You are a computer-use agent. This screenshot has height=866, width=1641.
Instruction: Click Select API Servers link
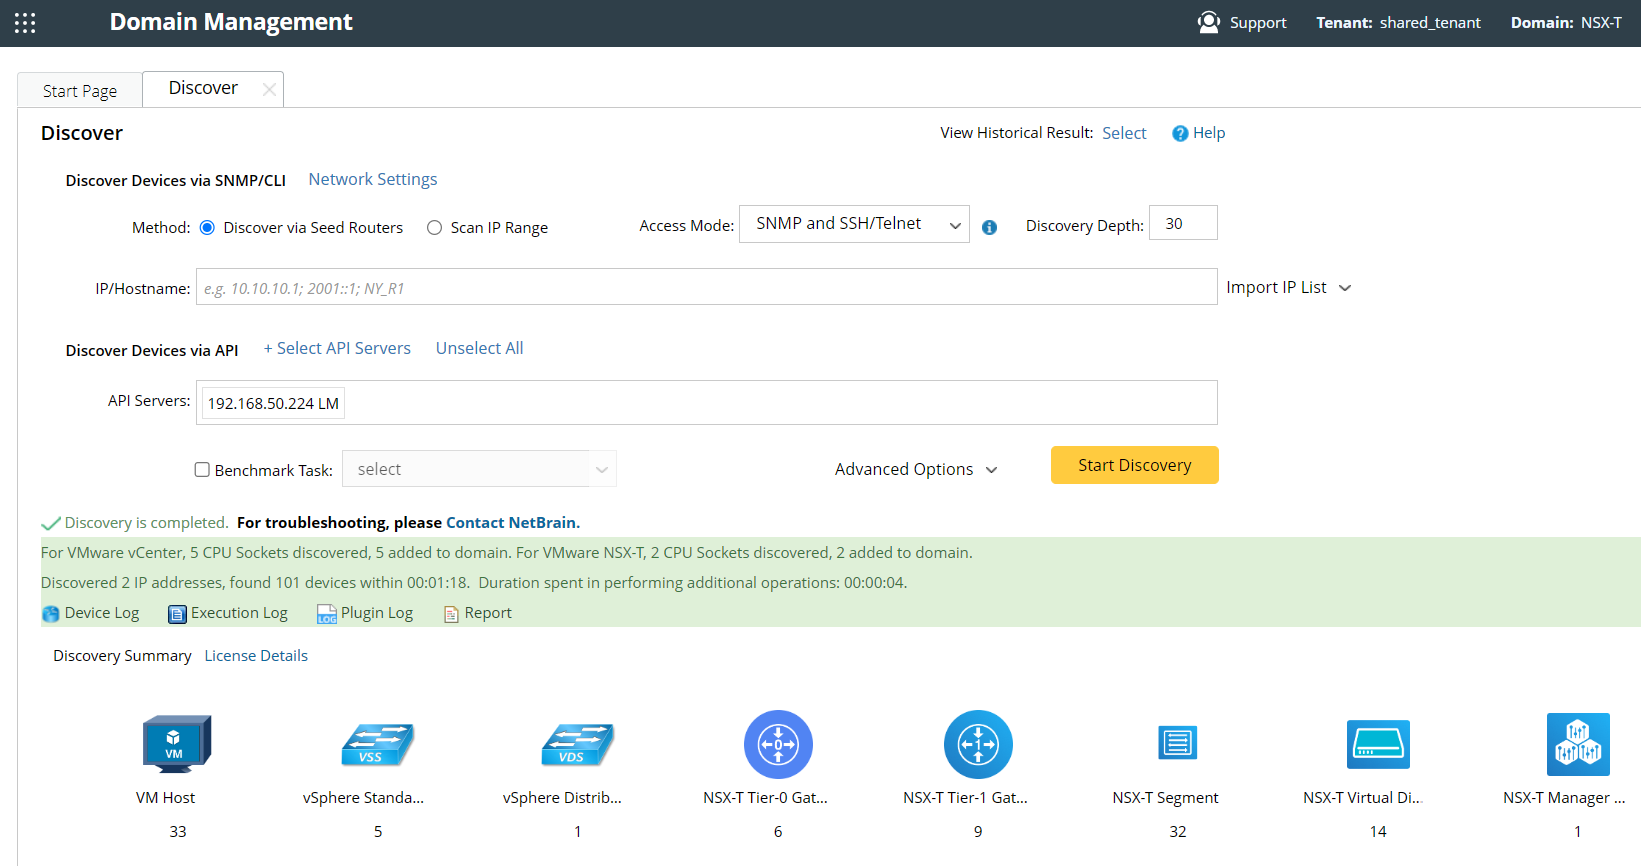pos(337,349)
